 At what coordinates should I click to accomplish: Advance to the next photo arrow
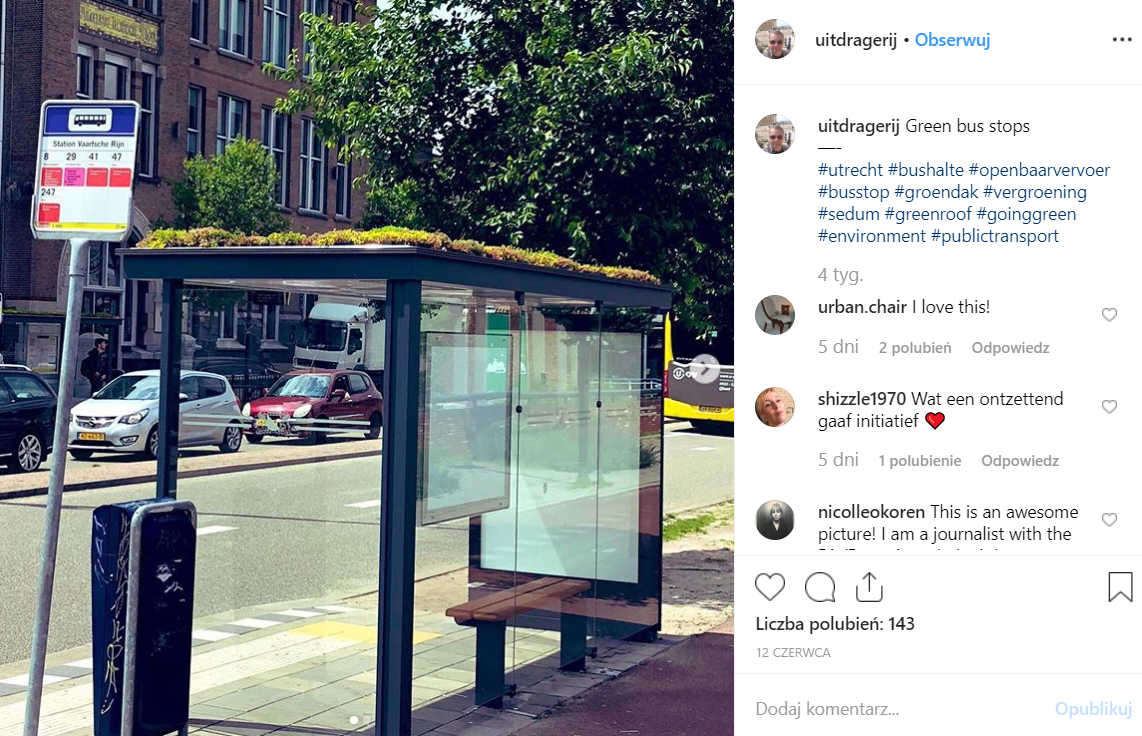[704, 368]
